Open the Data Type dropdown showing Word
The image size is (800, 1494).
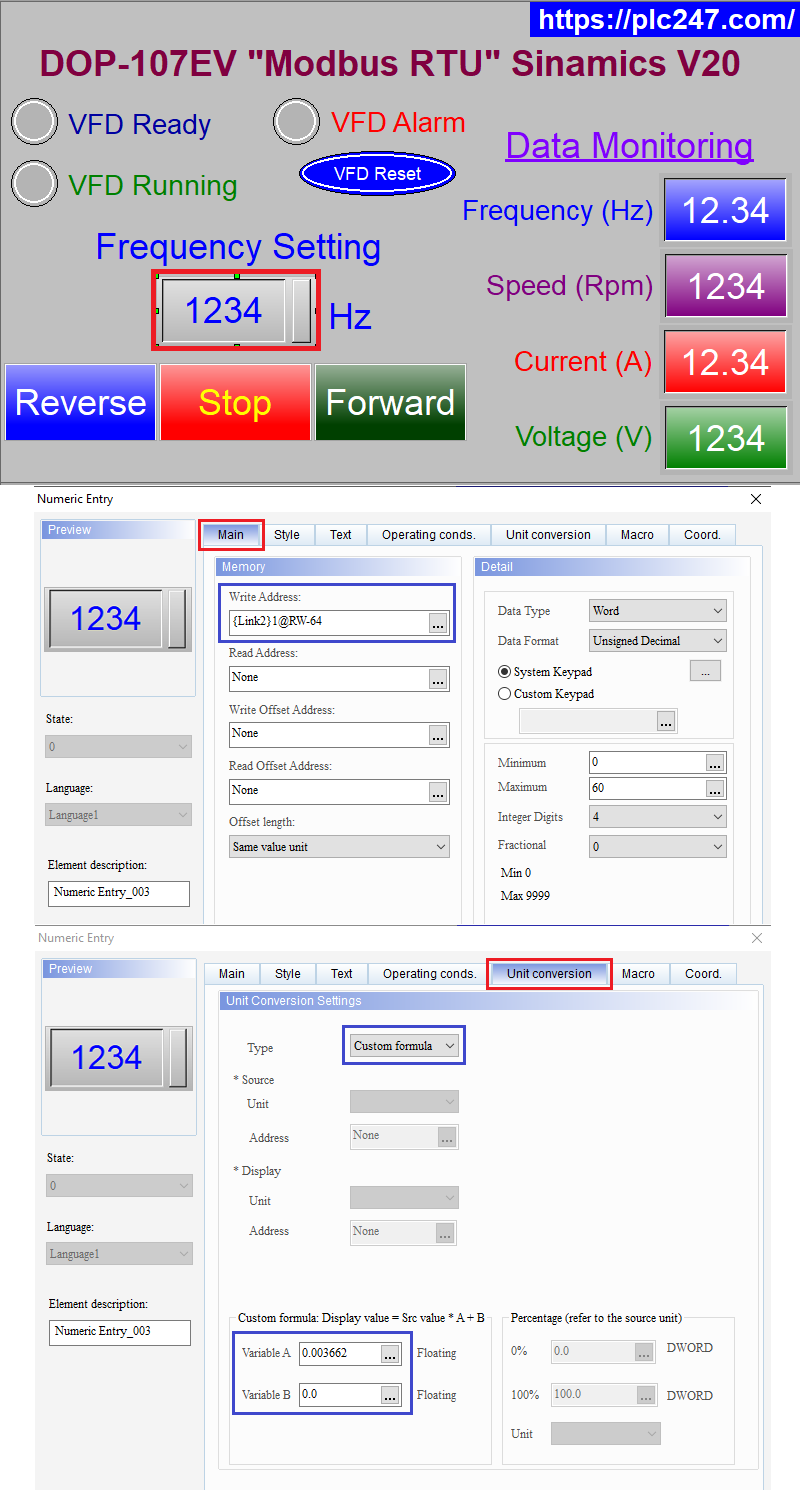click(x=657, y=610)
